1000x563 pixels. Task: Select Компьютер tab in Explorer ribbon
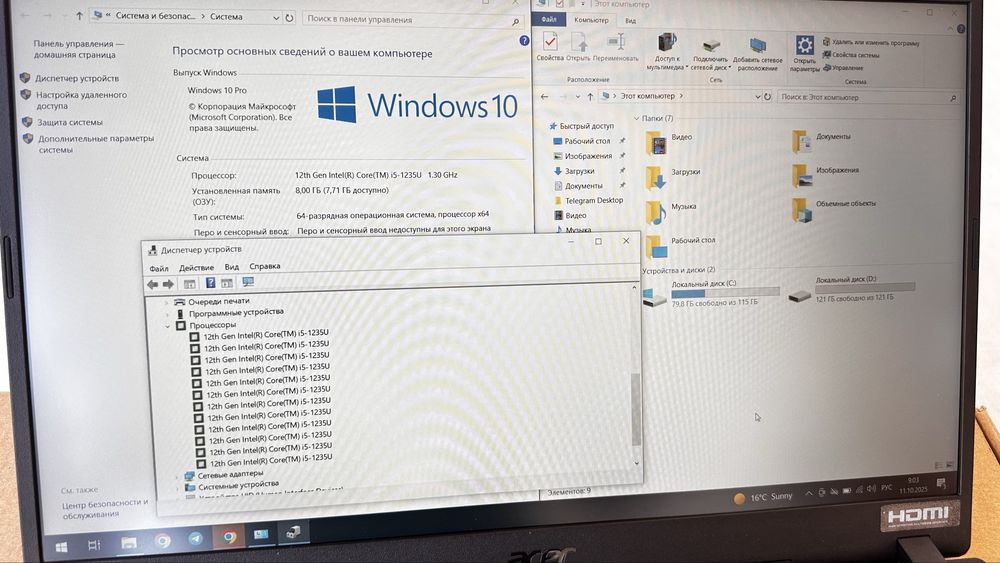pyautogui.click(x=591, y=20)
